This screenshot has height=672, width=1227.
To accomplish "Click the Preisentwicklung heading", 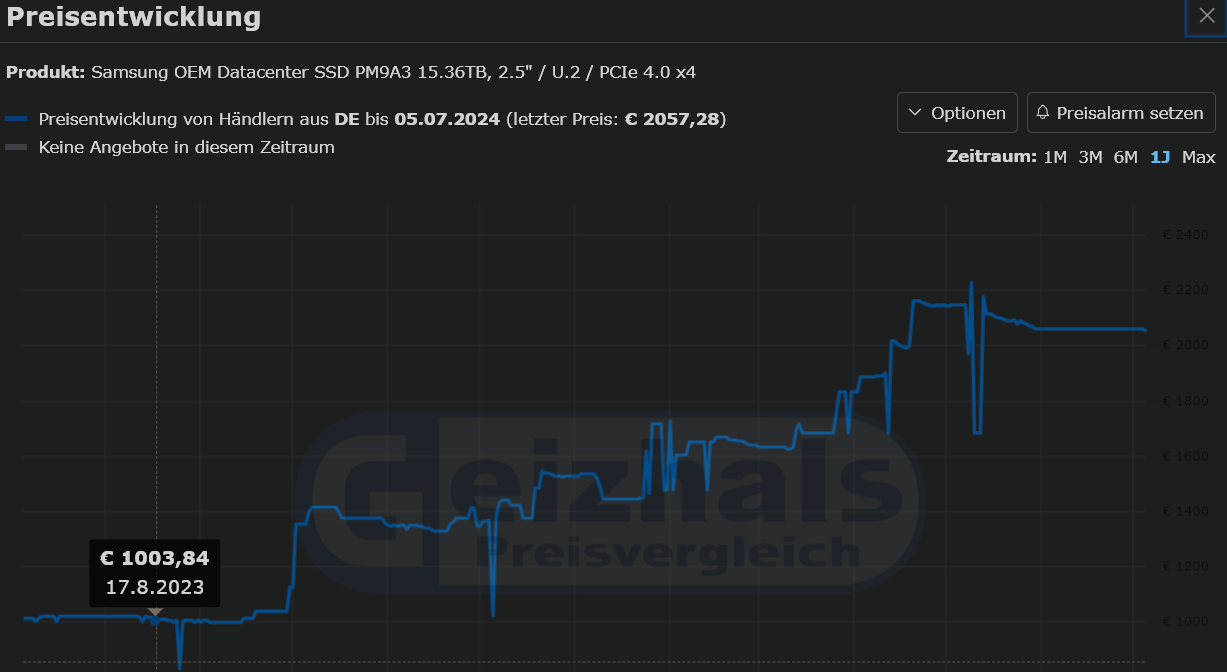I will tap(134, 17).
